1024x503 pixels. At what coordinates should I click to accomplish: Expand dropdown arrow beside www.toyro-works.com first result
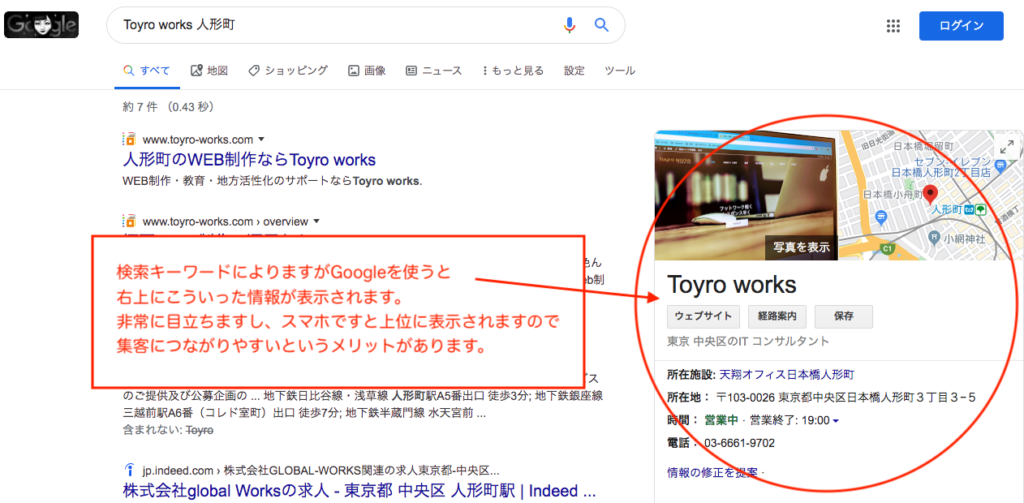pyautogui.click(x=261, y=139)
